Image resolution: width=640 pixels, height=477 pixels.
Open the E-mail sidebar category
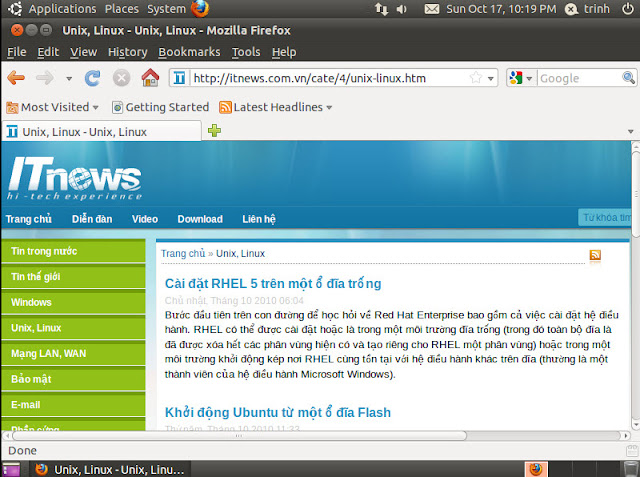[73, 405]
